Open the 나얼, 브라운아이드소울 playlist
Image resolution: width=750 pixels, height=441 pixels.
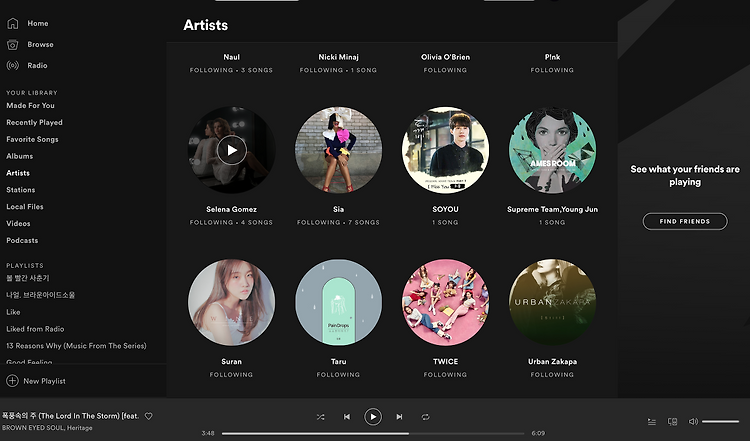point(41,295)
